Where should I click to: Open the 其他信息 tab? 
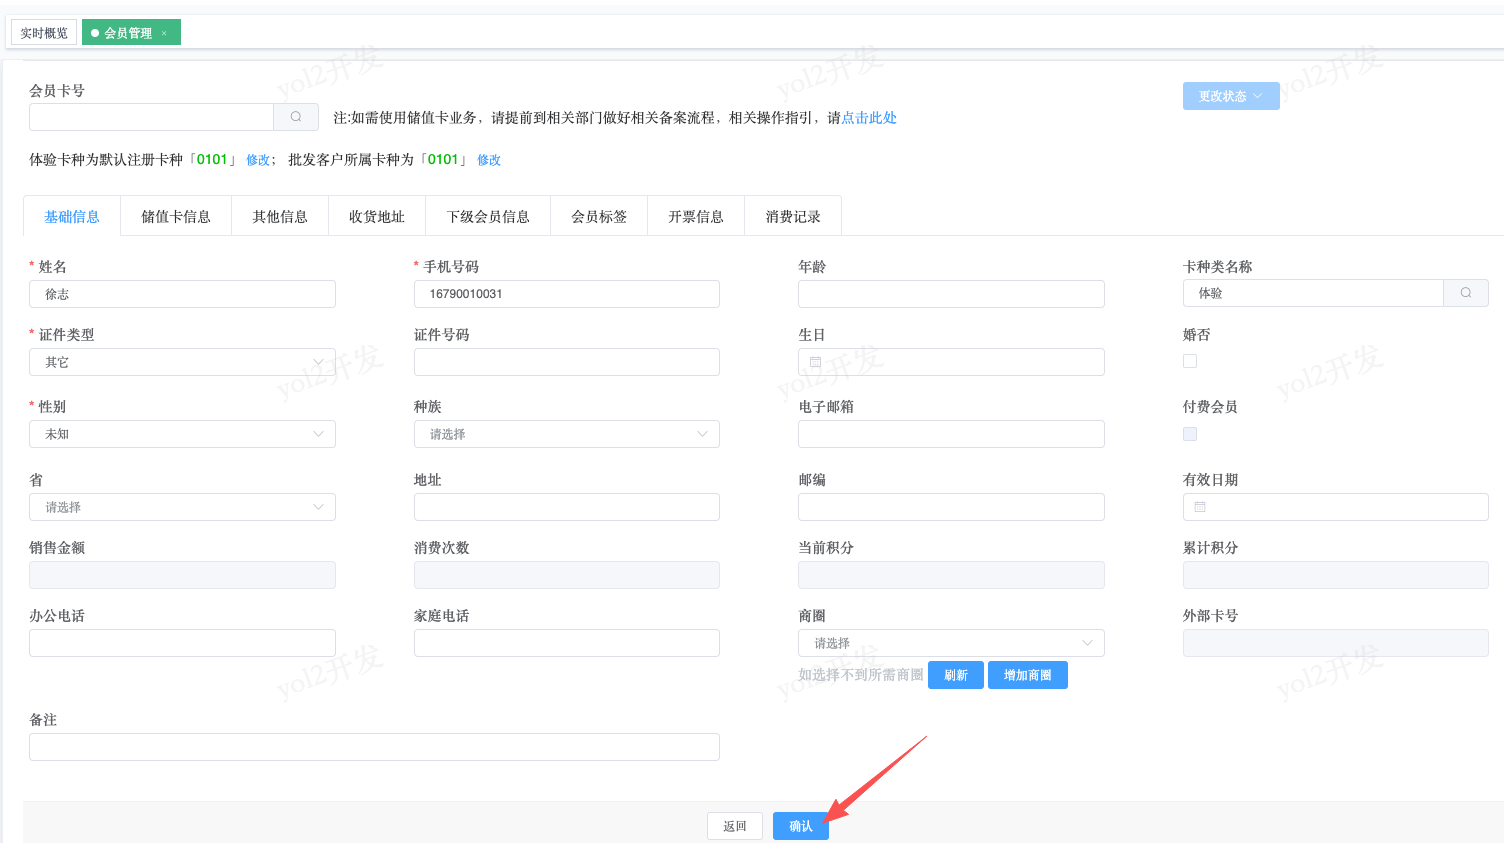[x=280, y=216]
